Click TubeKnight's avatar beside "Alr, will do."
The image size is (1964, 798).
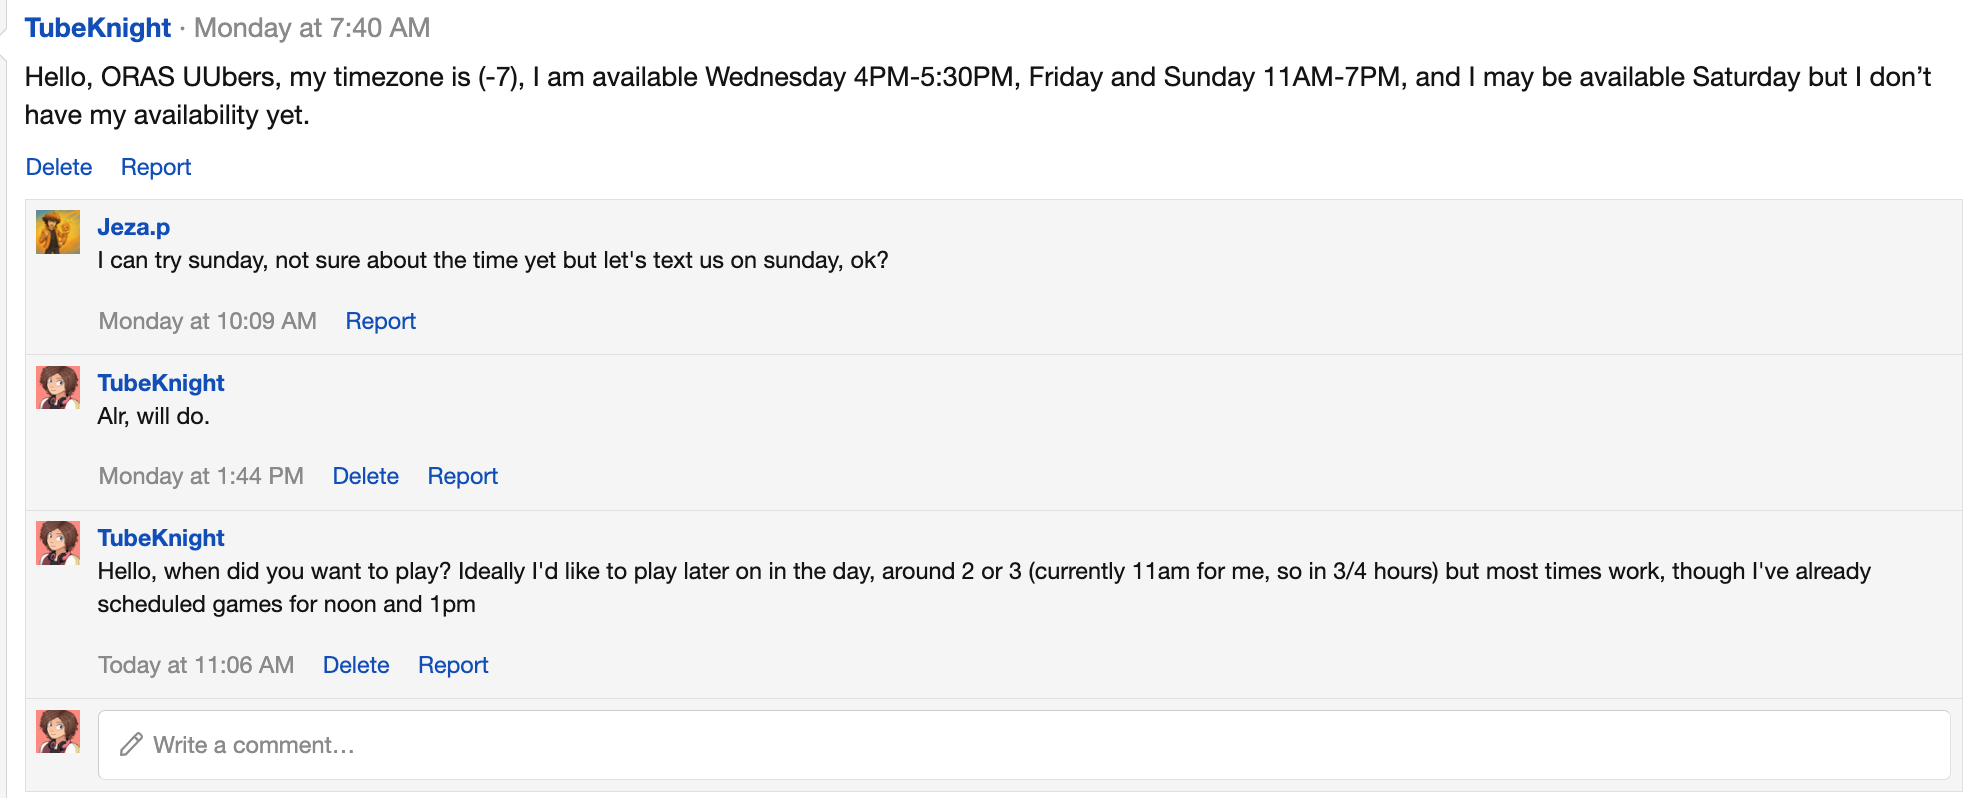[58, 388]
